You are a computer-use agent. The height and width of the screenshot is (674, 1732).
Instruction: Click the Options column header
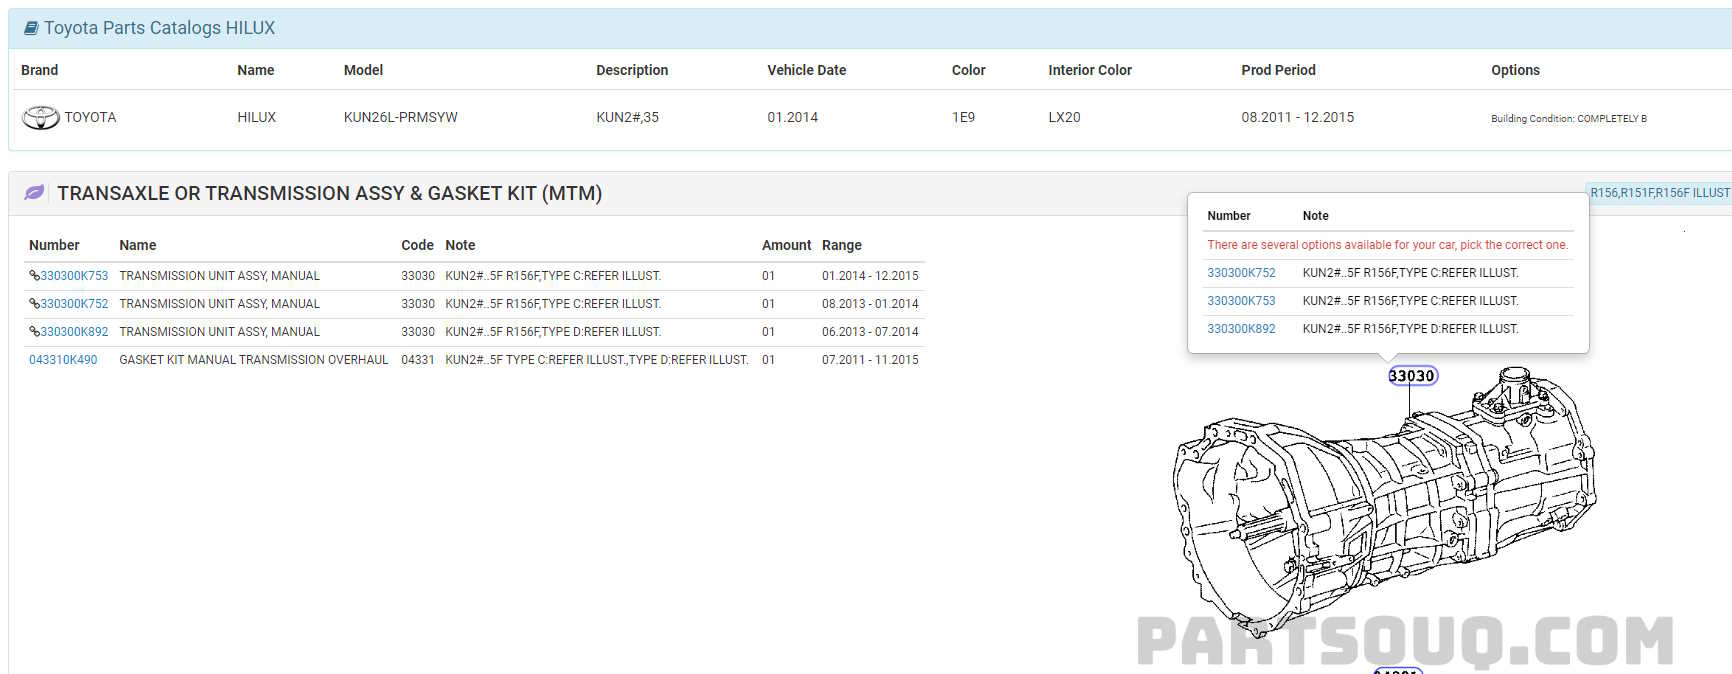1515,70
